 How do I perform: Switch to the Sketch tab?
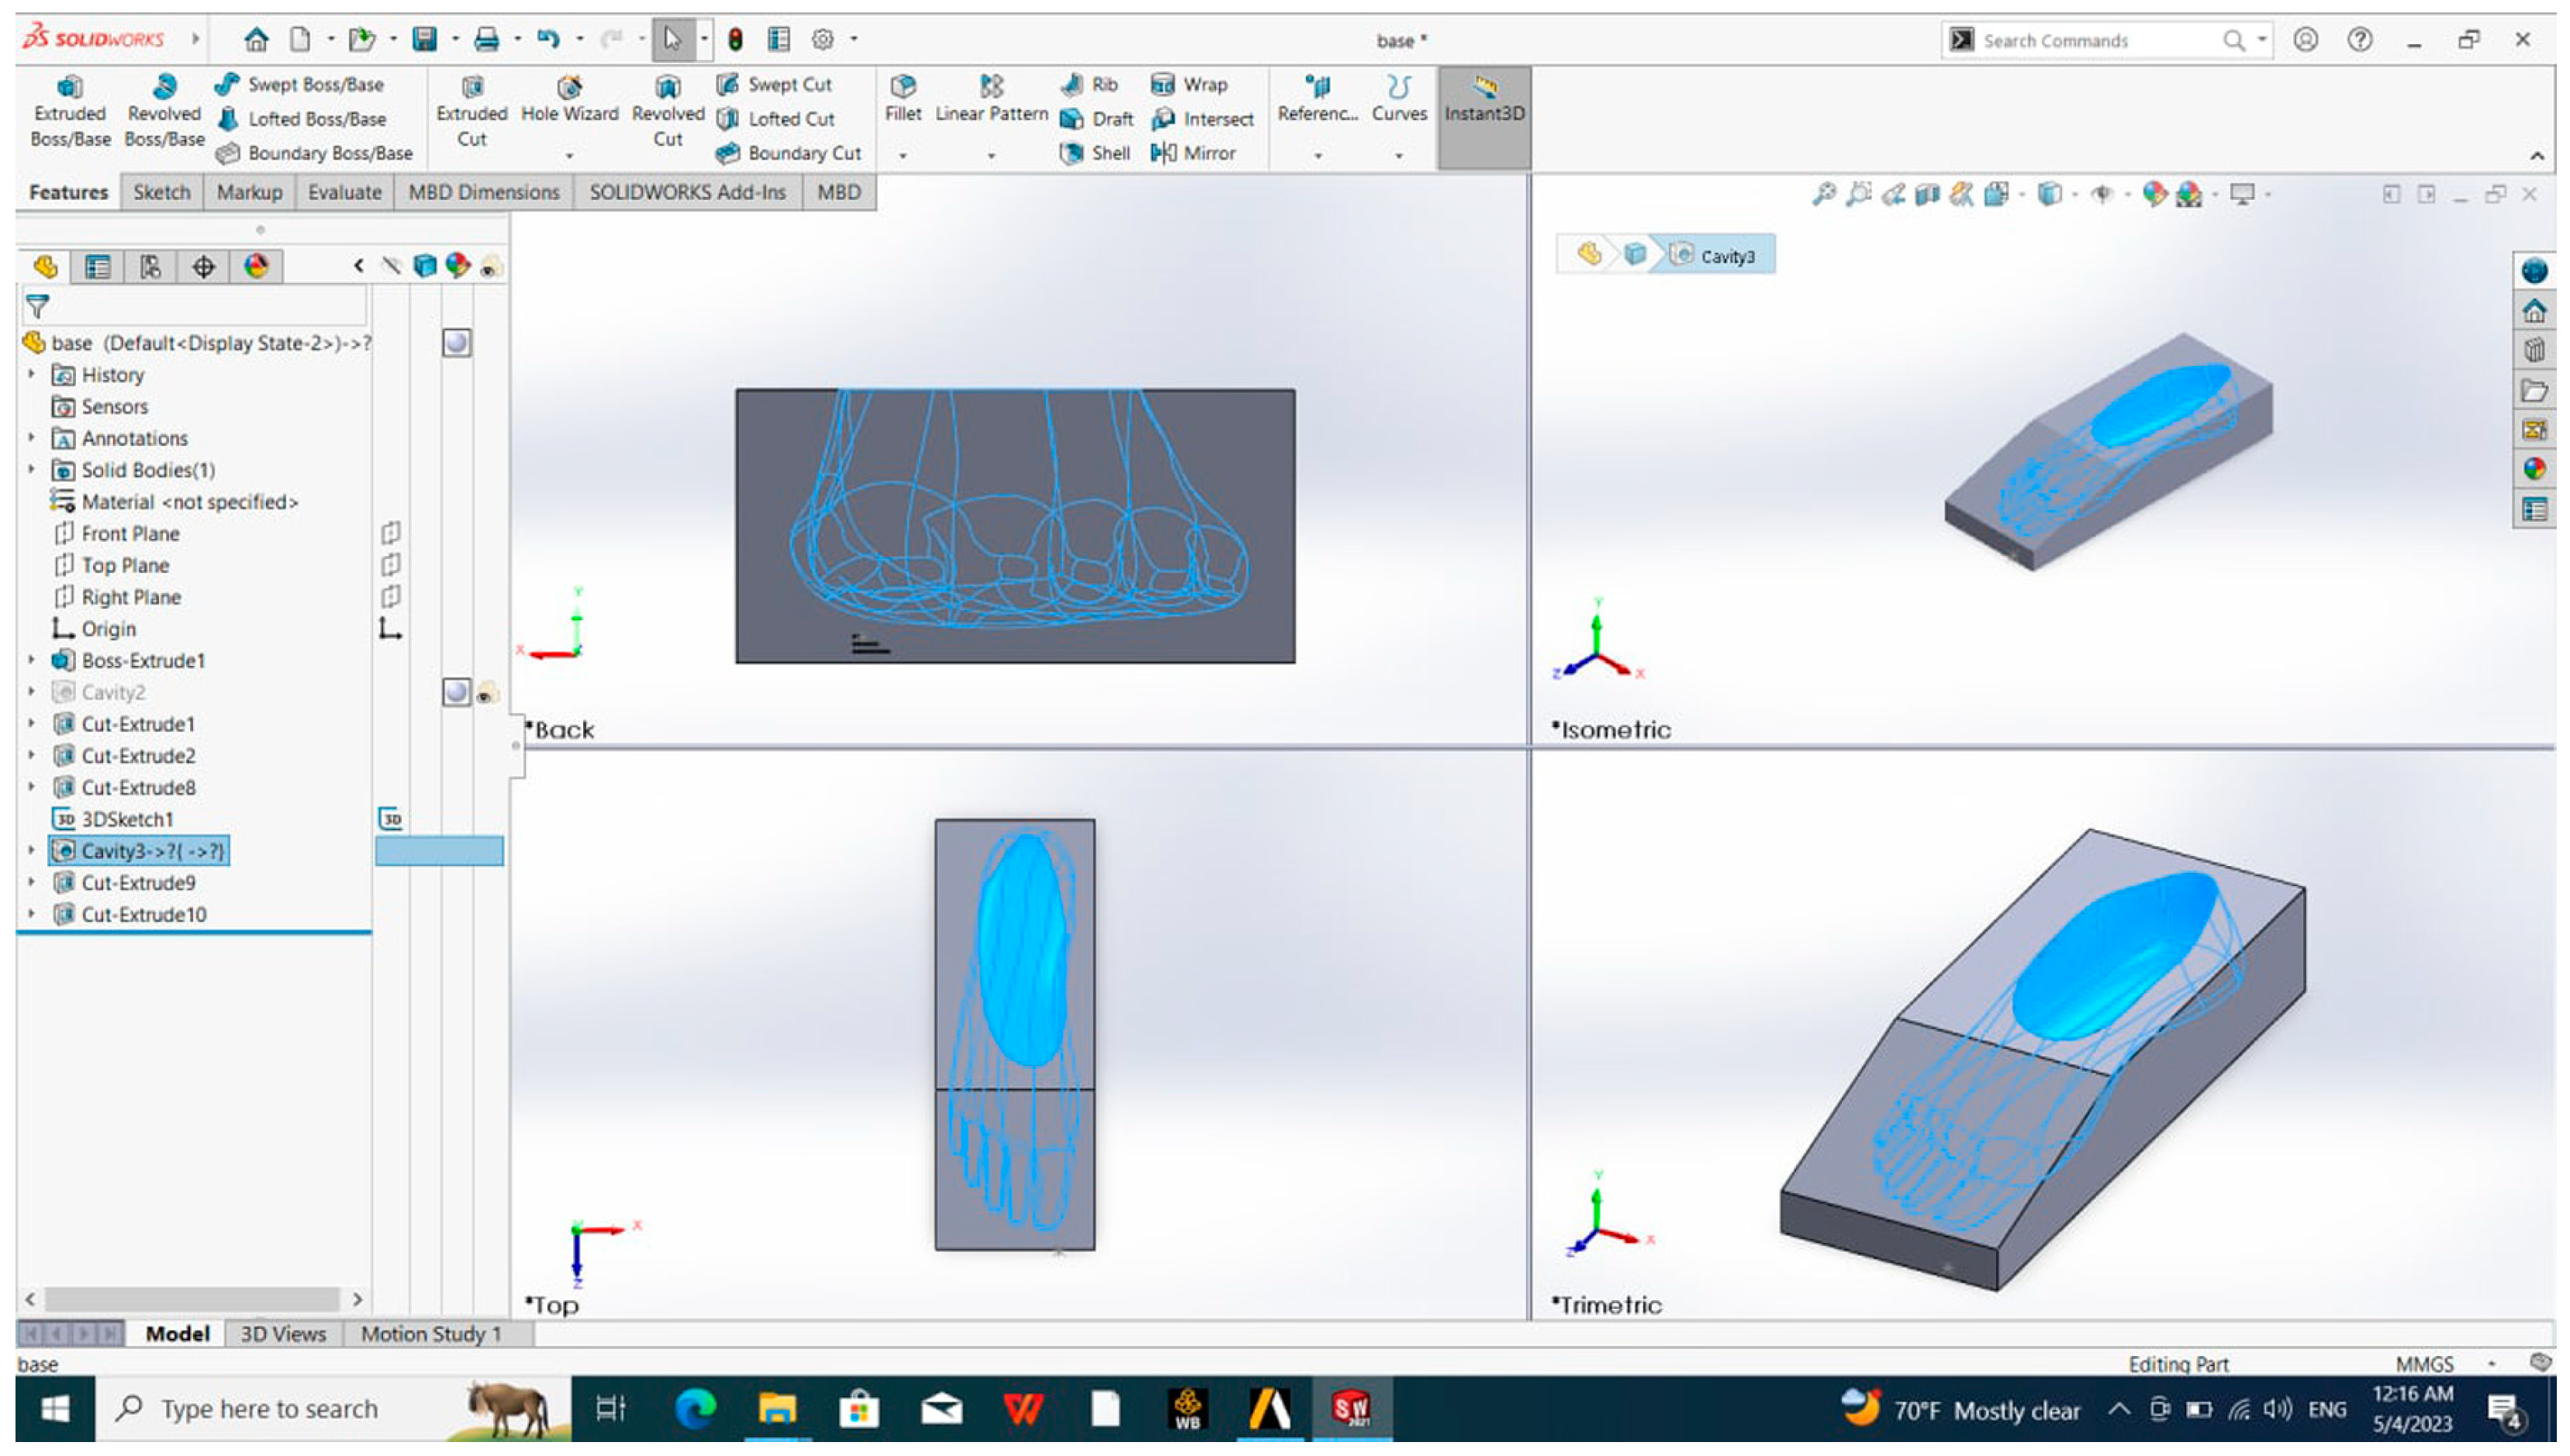pos(161,193)
